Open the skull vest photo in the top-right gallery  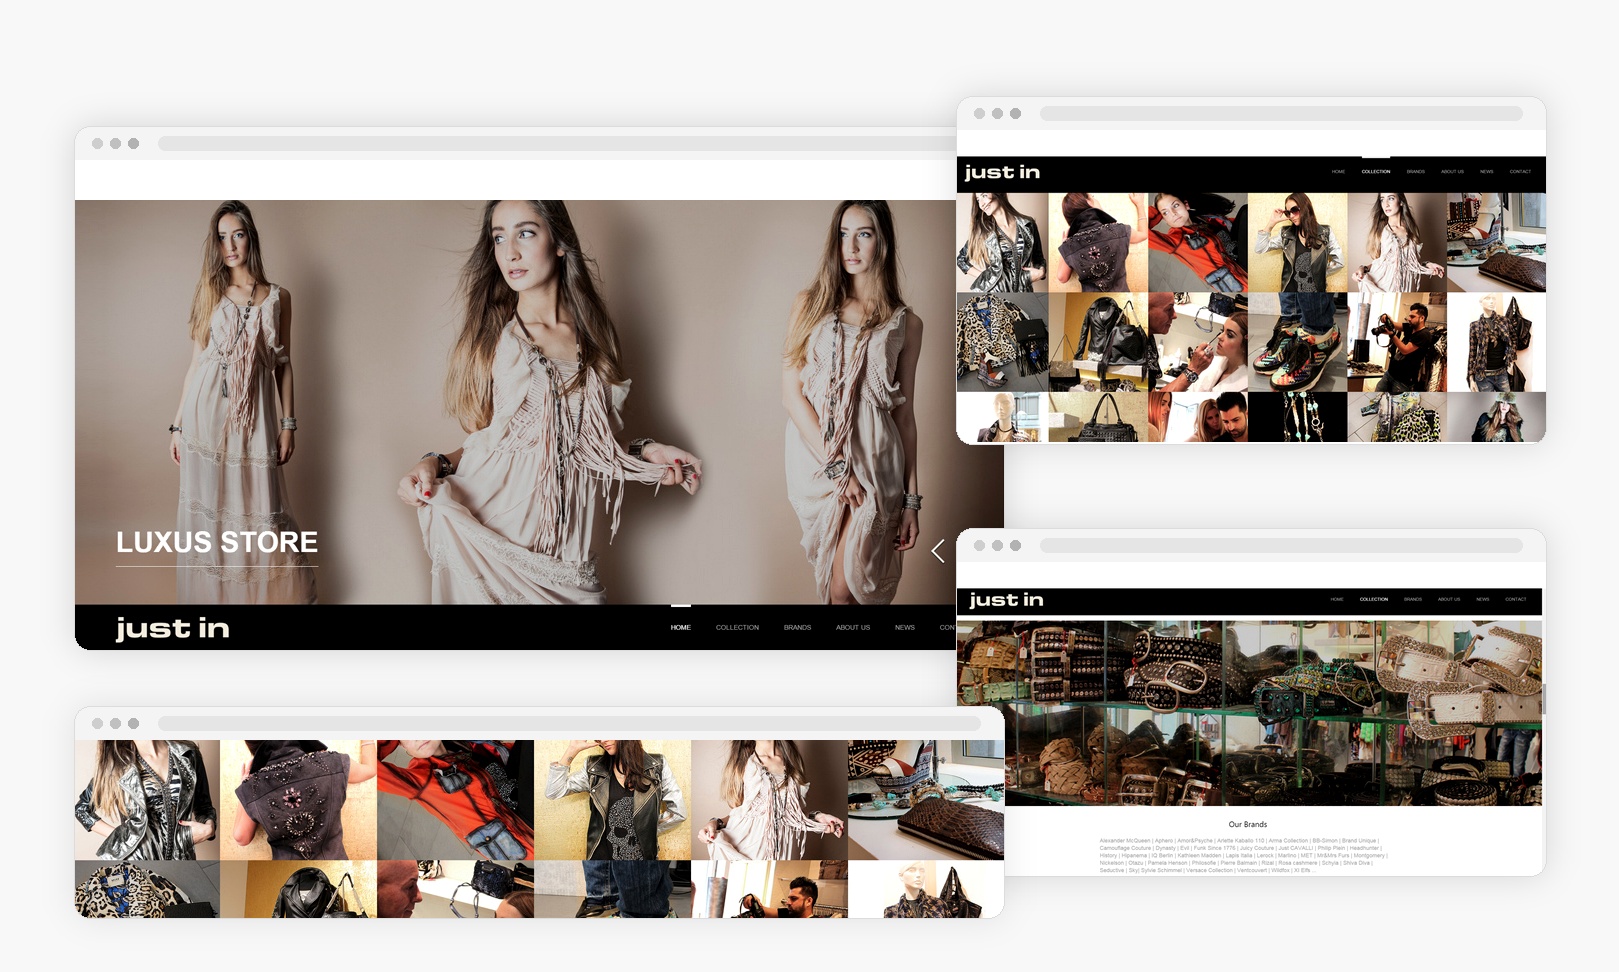(x=1298, y=243)
